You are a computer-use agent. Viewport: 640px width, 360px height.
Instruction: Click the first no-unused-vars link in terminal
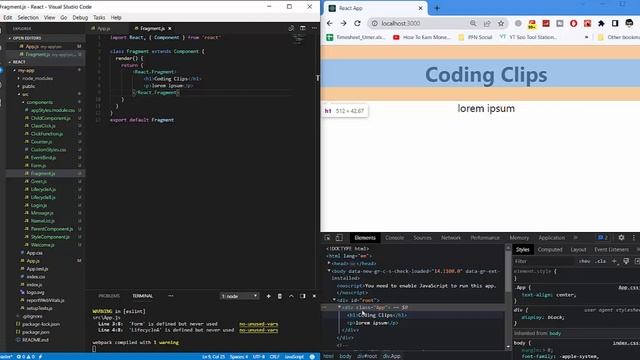[258, 324]
